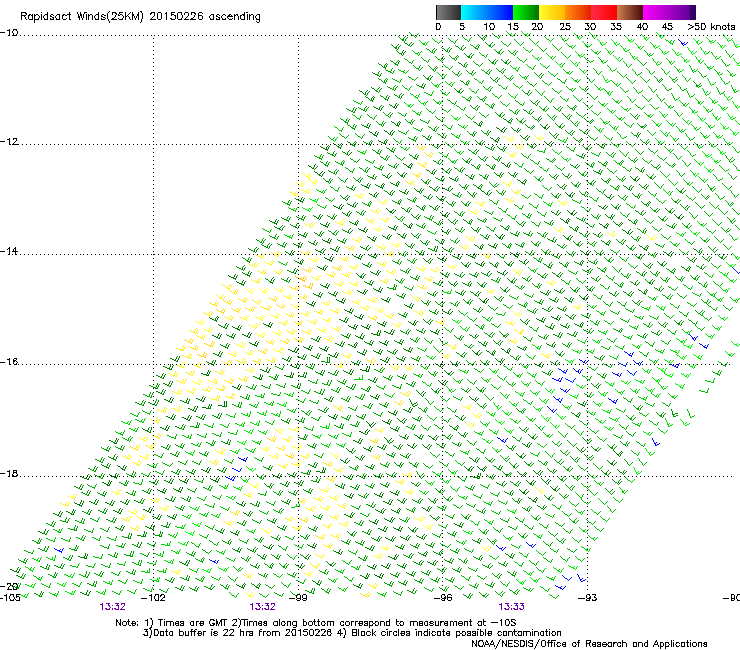Click the '-105' longitude axis label
The image size is (740, 650).
pos(10,598)
